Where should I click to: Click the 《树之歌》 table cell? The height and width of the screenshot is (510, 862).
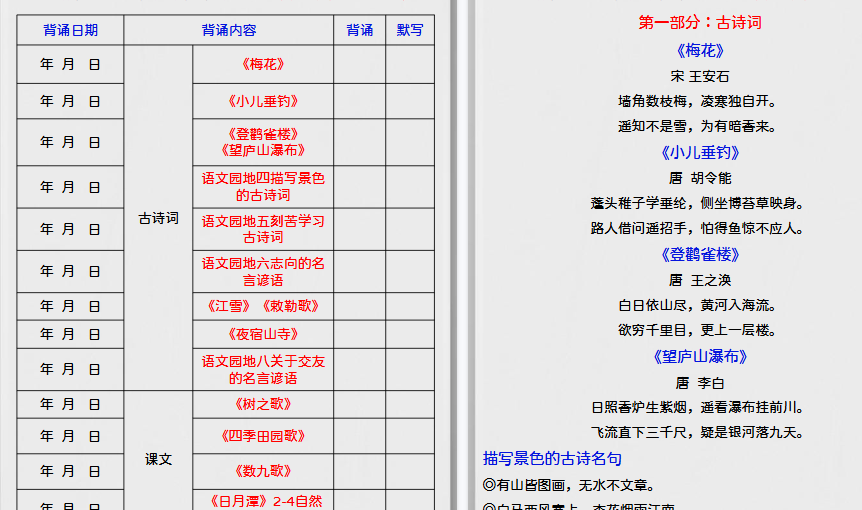pos(263,404)
